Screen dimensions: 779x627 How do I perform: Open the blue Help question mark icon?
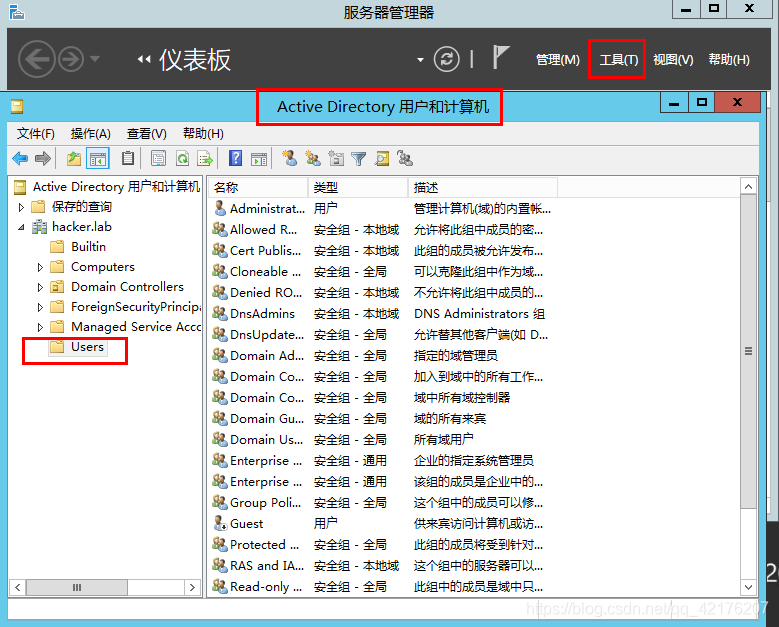point(235,158)
